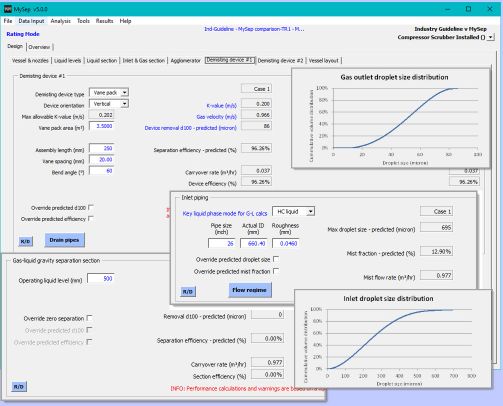The width and height of the screenshot is (503, 406).
Task: Open the Tools menu
Action: (83, 21)
